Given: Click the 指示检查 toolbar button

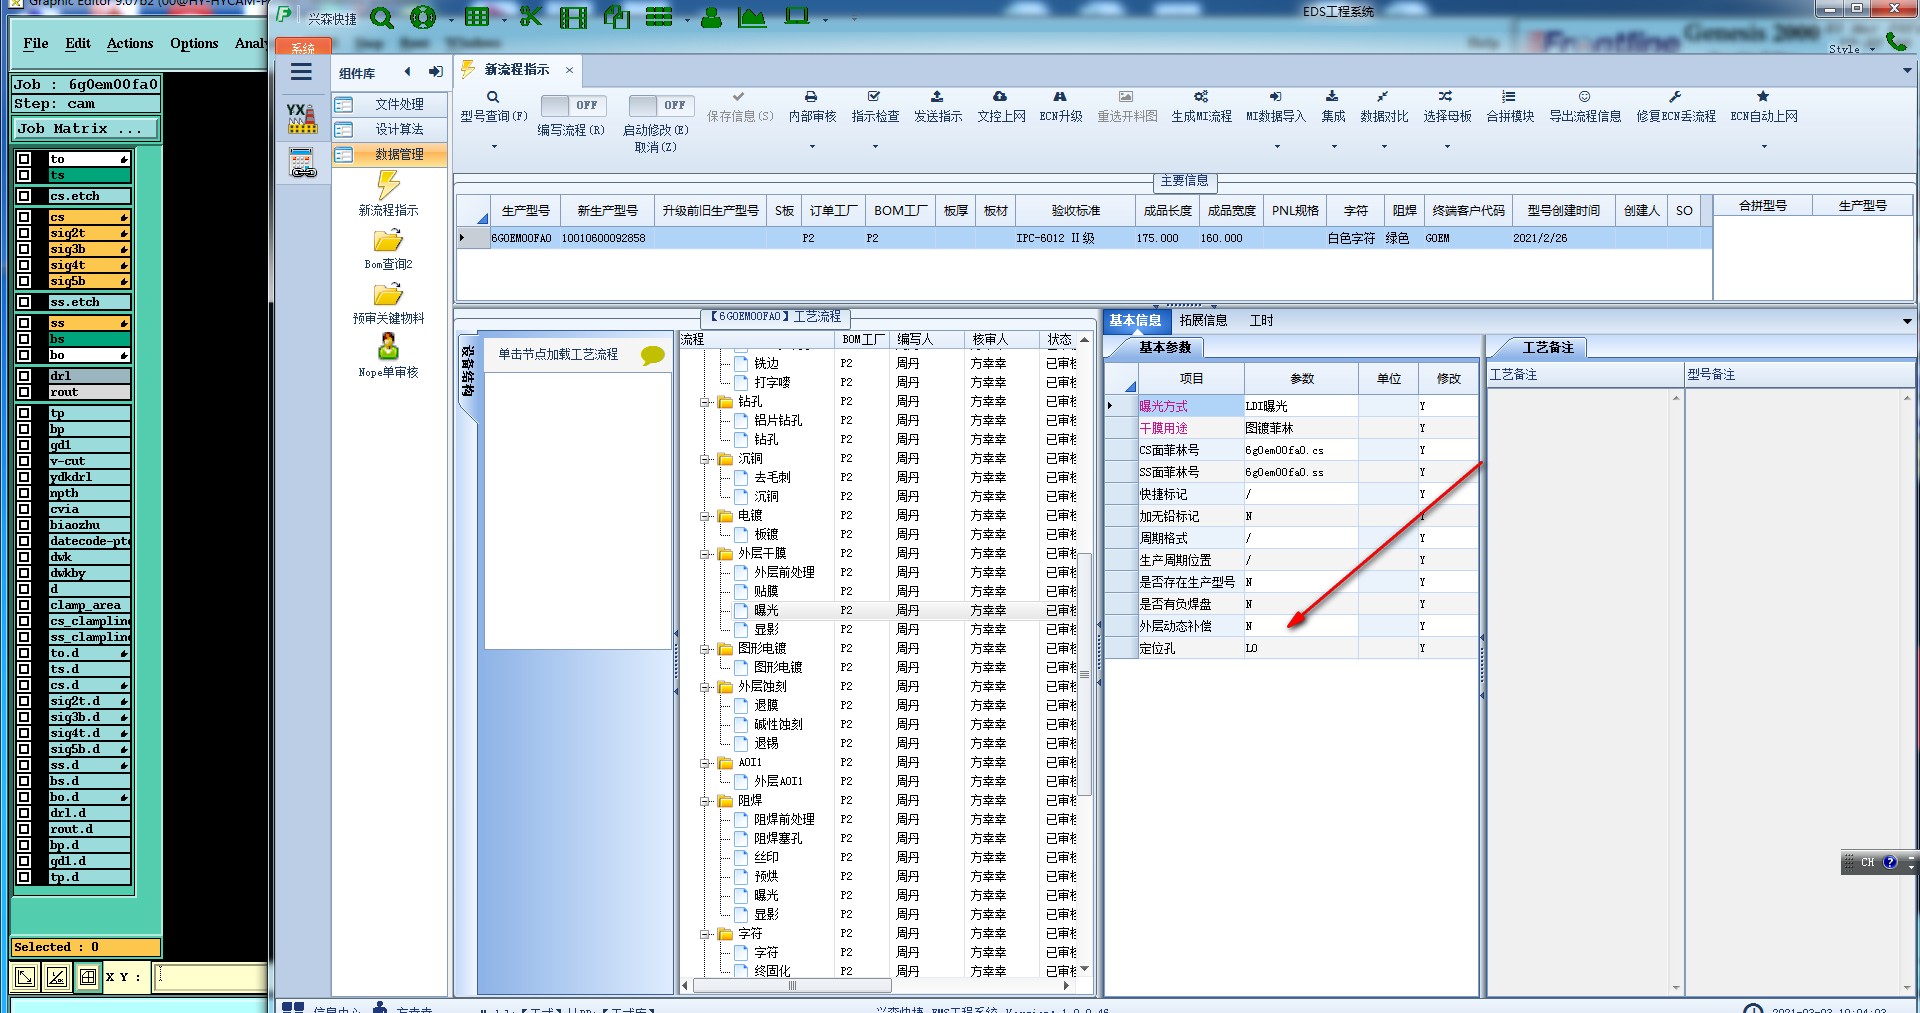Looking at the screenshot, I should click(875, 107).
